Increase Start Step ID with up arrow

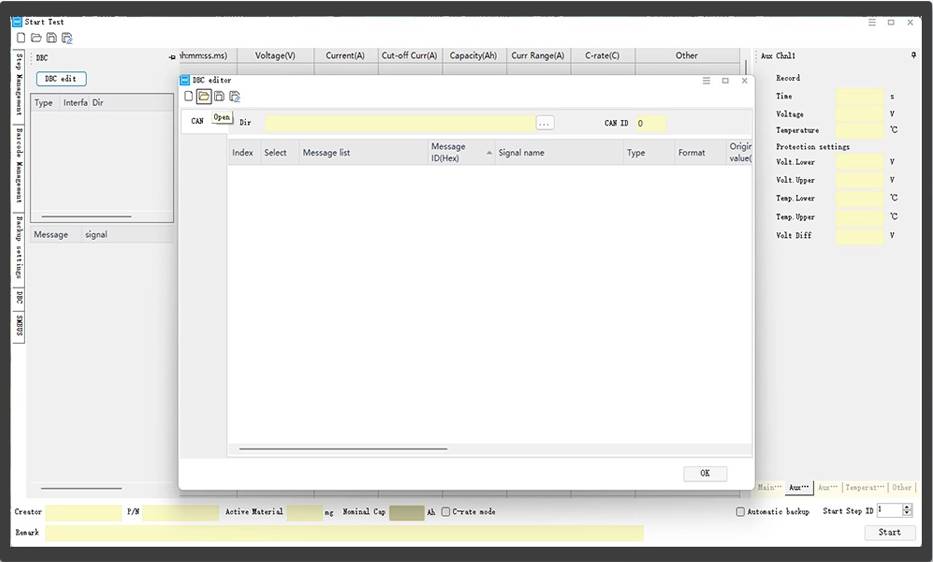point(907,507)
